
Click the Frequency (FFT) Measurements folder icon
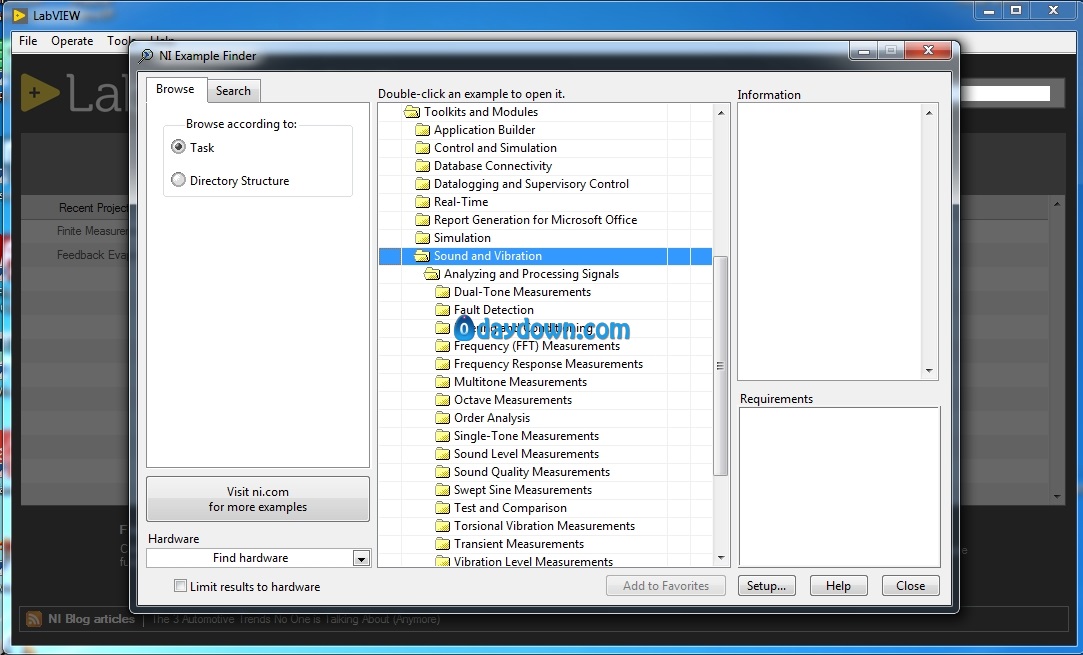click(442, 345)
